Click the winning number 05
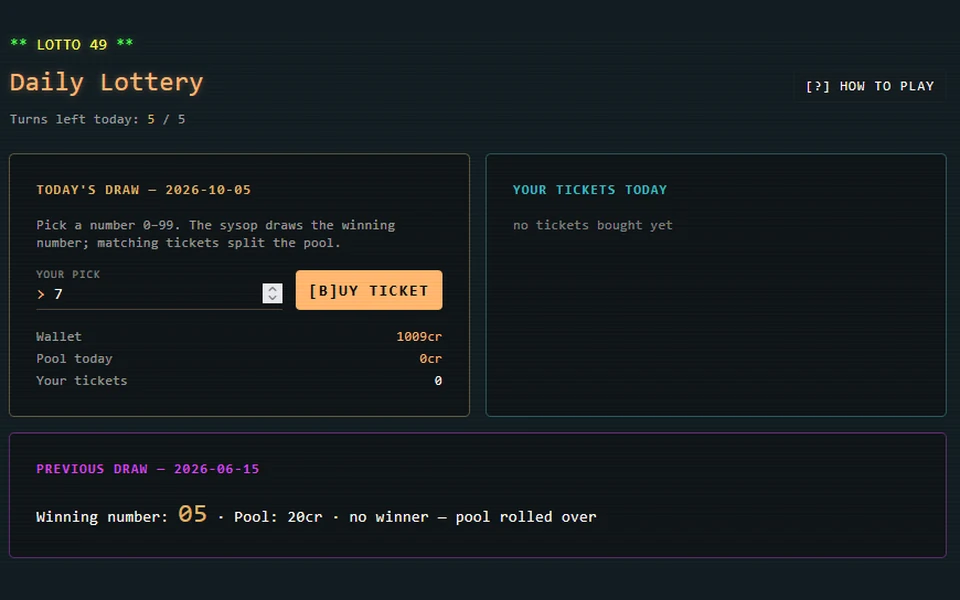The image size is (960, 600). click(192, 514)
